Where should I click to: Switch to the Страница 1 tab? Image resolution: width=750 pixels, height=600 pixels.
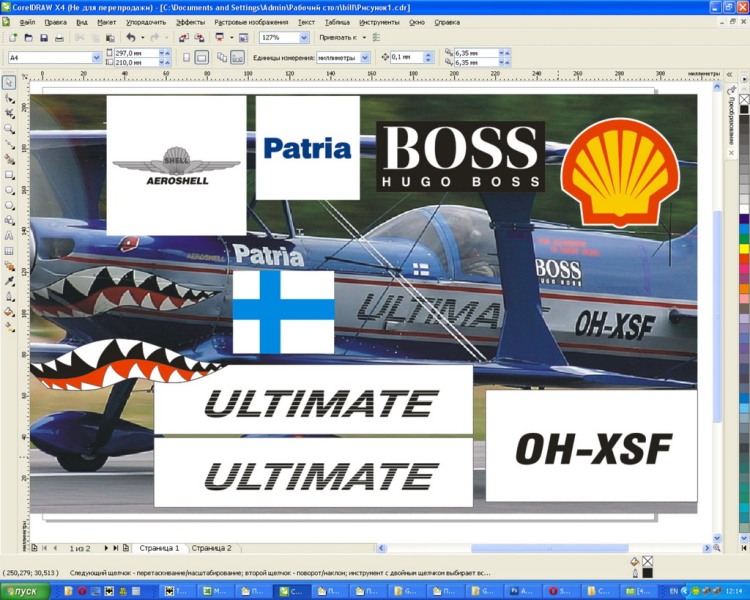tap(159, 548)
